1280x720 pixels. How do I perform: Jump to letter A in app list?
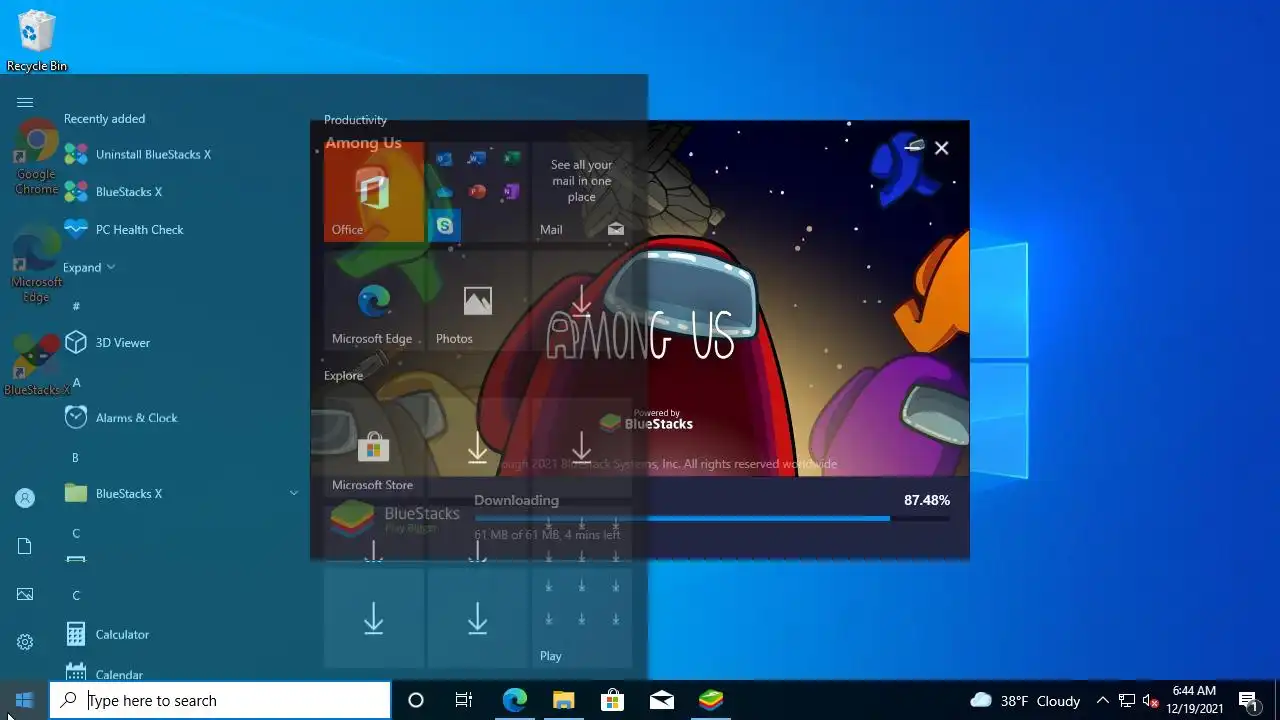coord(76,382)
